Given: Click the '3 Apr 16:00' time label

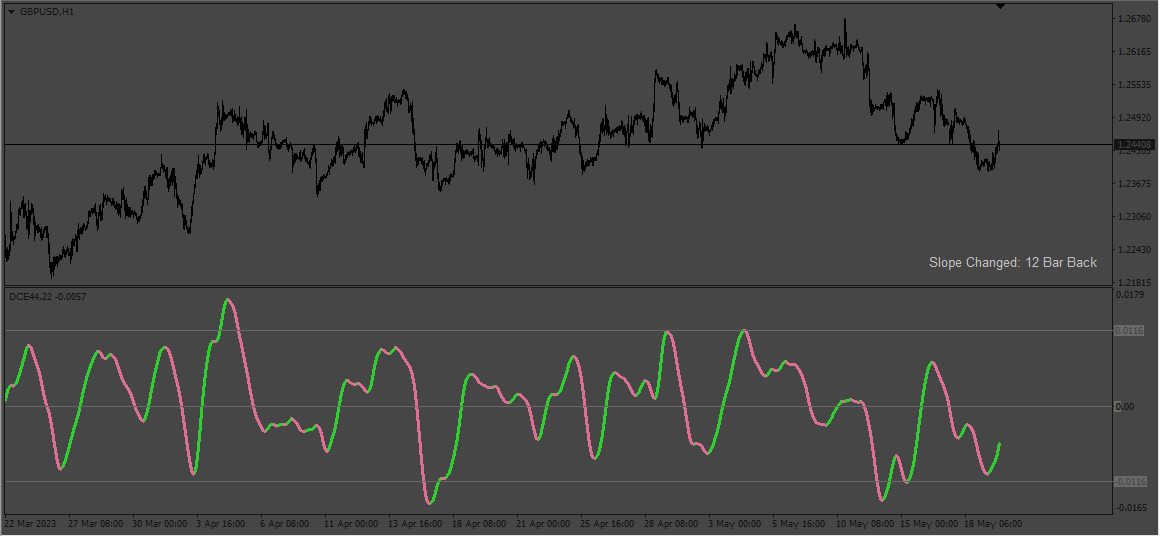Looking at the screenshot, I should click(x=220, y=524).
